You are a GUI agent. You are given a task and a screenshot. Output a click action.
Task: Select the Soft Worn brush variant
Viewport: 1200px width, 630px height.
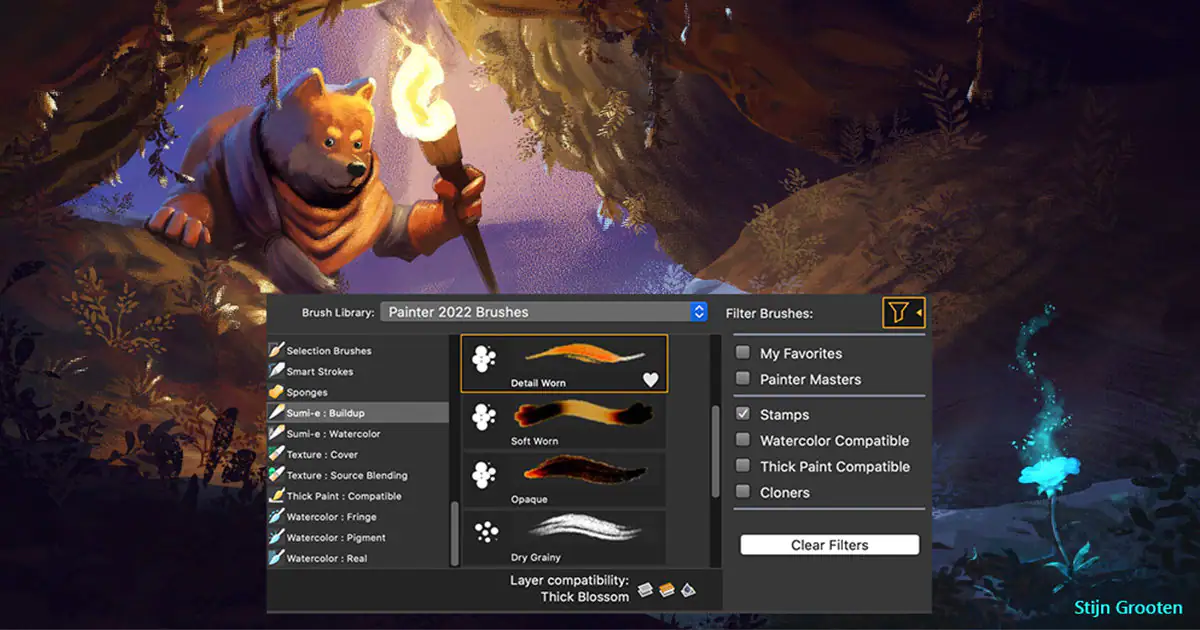point(564,422)
